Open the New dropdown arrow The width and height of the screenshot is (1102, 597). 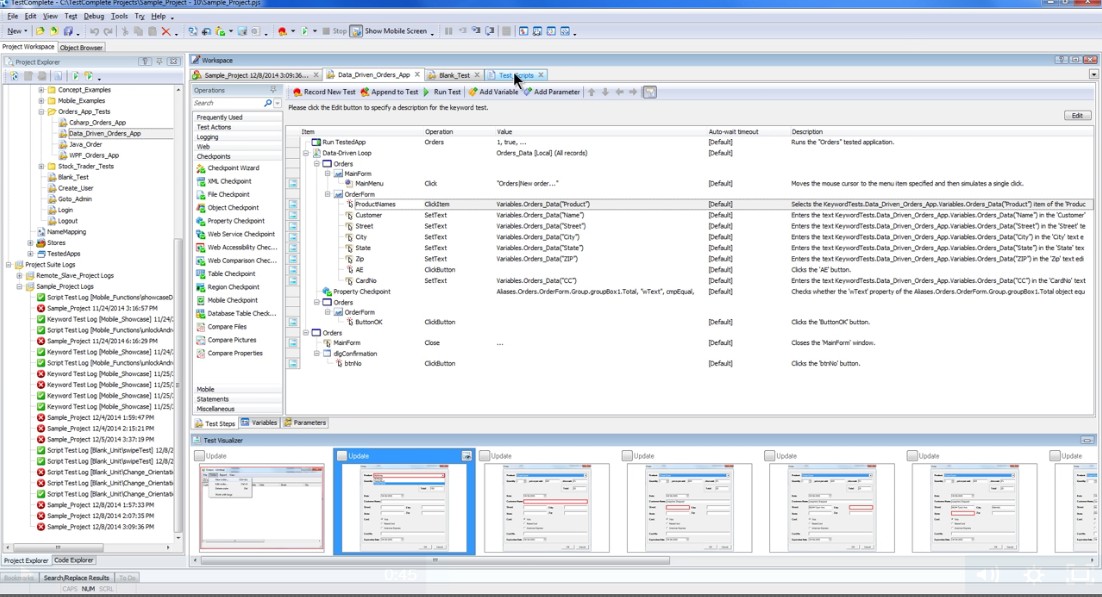(26, 32)
